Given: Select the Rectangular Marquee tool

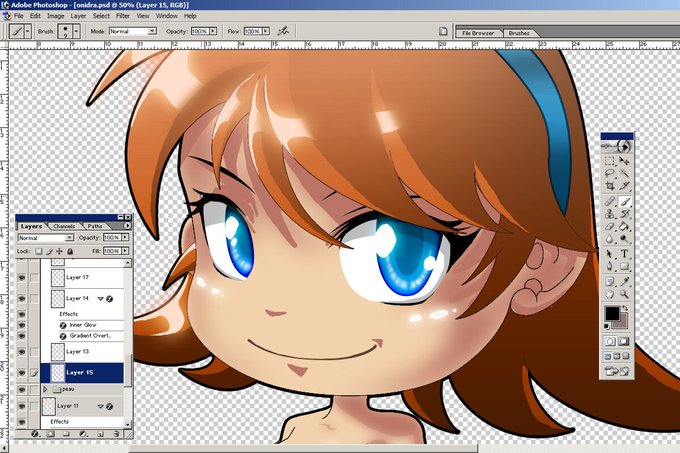Looking at the screenshot, I should click(x=610, y=161).
